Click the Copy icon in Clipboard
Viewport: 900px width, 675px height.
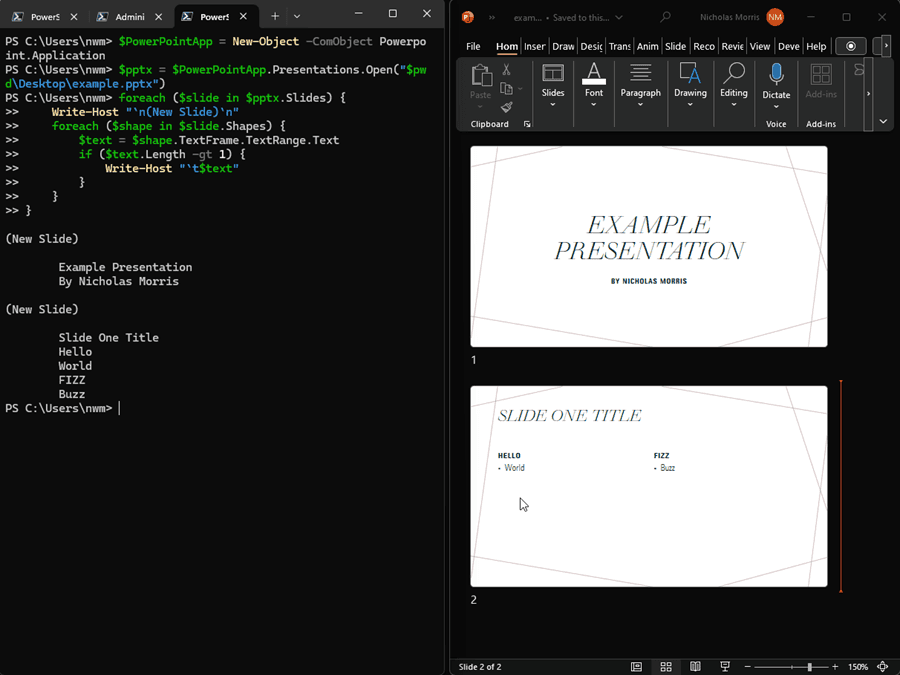506,88
